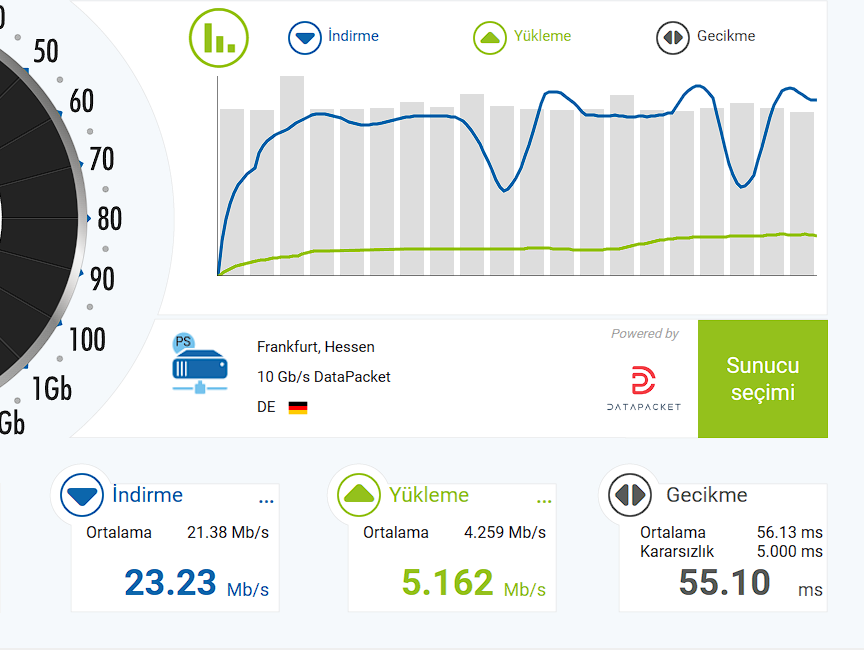Click the green bar chart icon
Screen dimensions: 864x650
pos(219,38)
